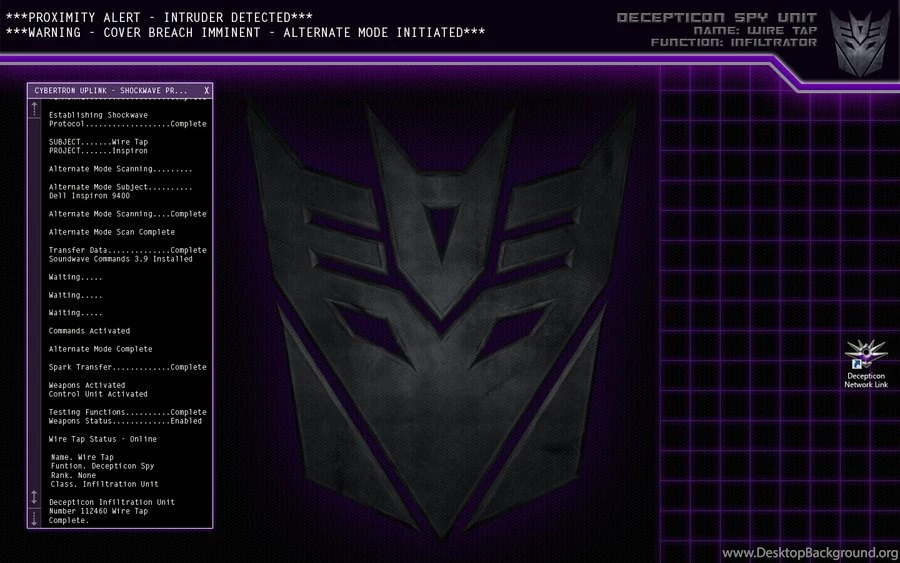900x563 pixels.
Task: Select the "Alternate Mode Scan Complete" line
Action: coord(112,232)
